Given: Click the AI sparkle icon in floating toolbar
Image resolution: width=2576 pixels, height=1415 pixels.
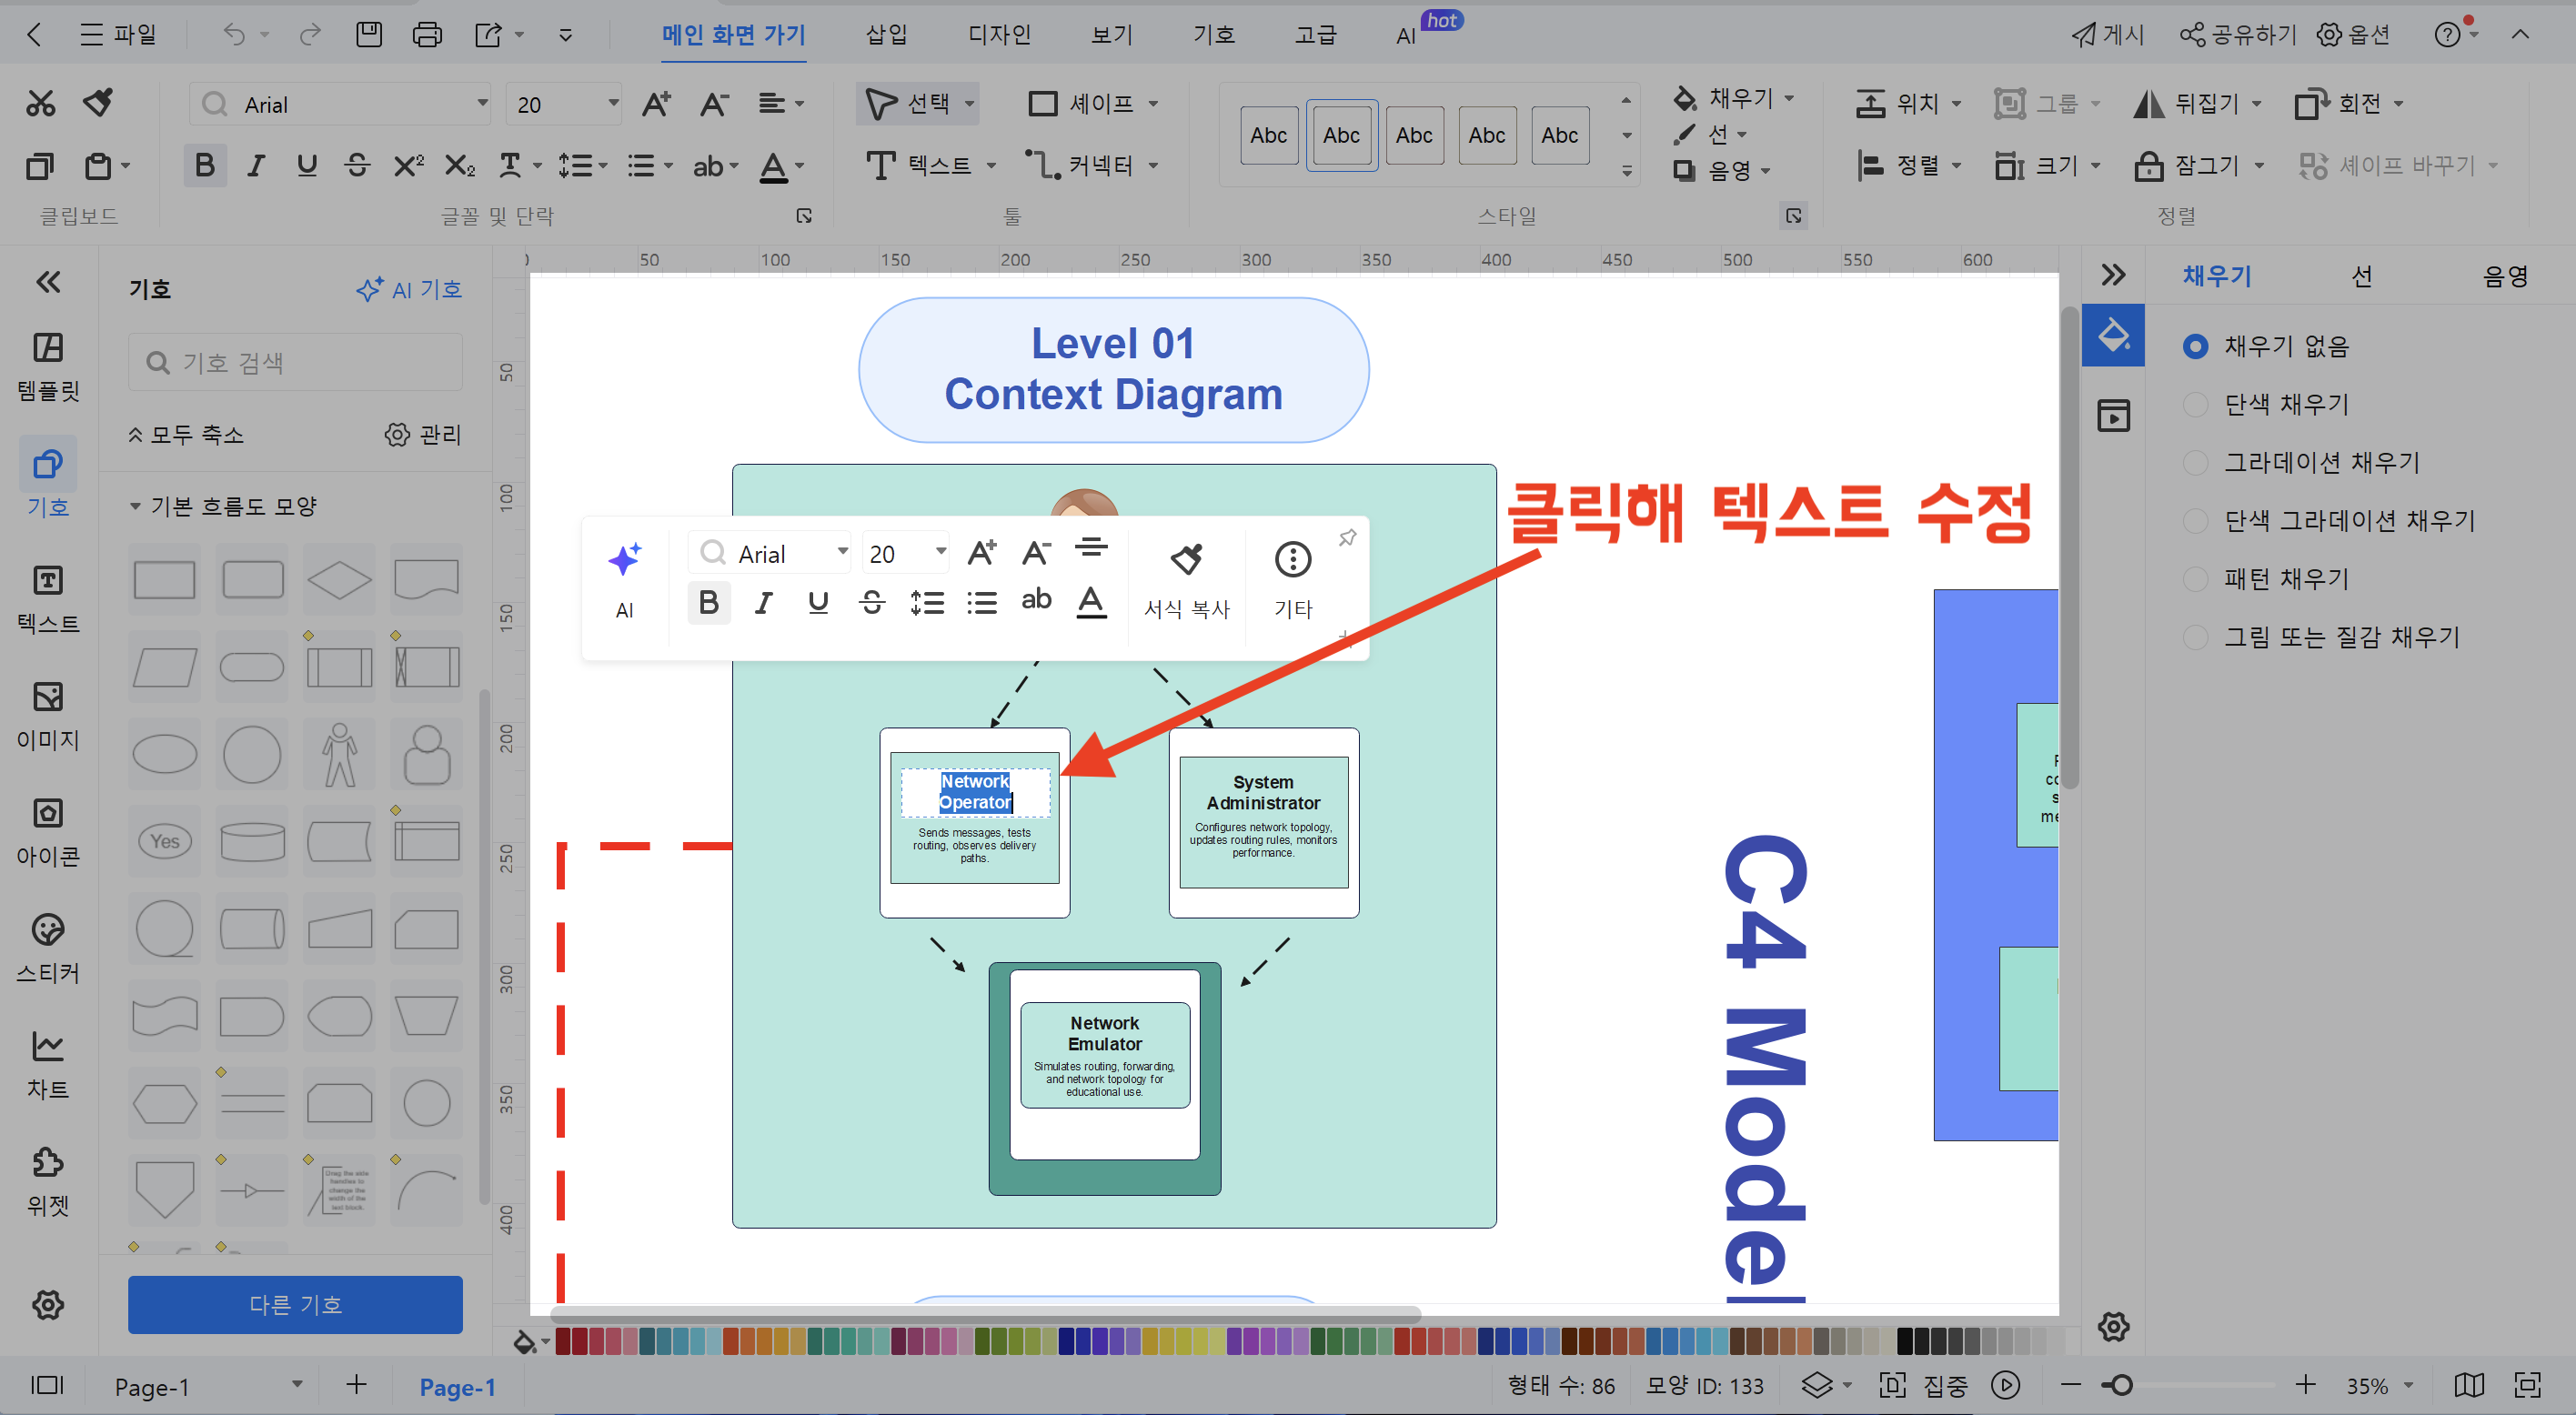Looking at the screenshot, I should (x=624, y=560).
